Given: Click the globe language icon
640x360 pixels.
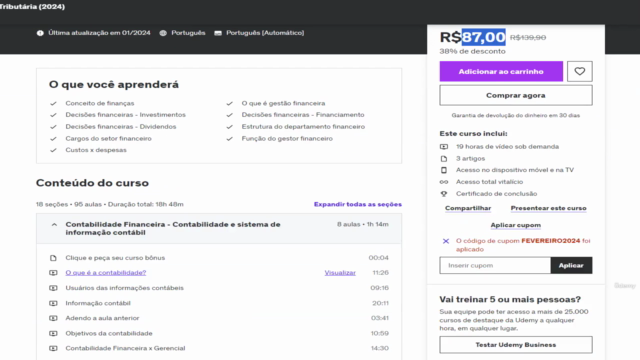Looking at the screenshot, I should (163, 33).
